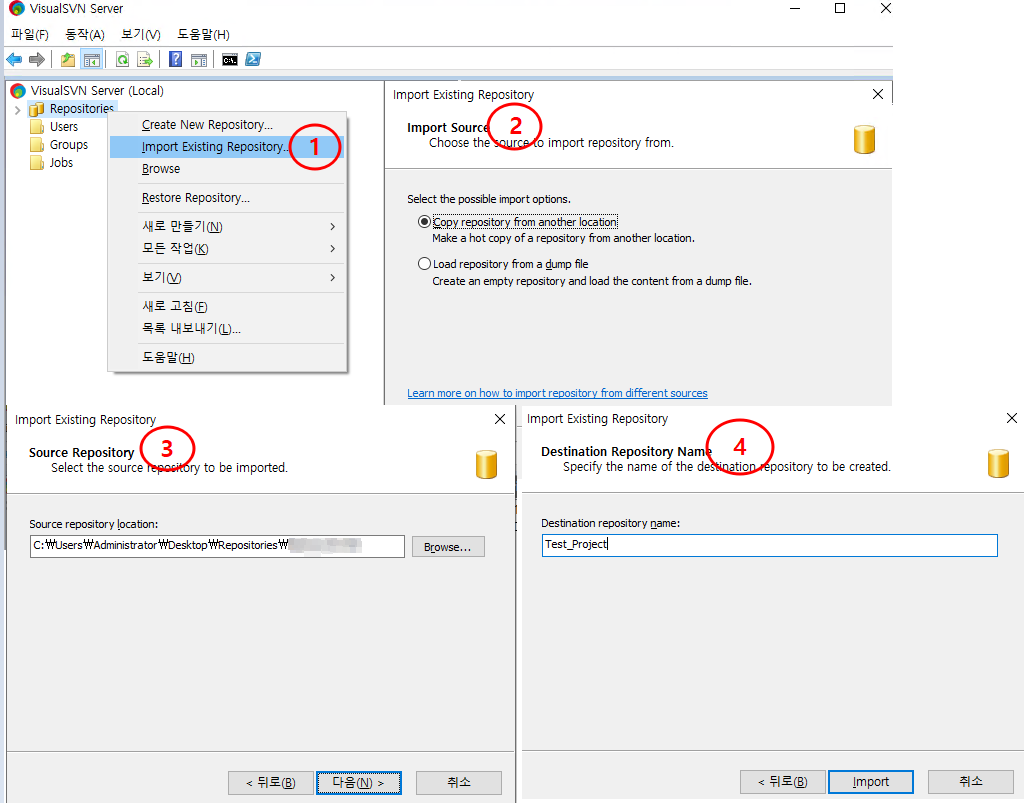This screenshot has height=803, width=1026.
Task: Expand 모든 작업(K) submenu
Action: coord(227,249)
